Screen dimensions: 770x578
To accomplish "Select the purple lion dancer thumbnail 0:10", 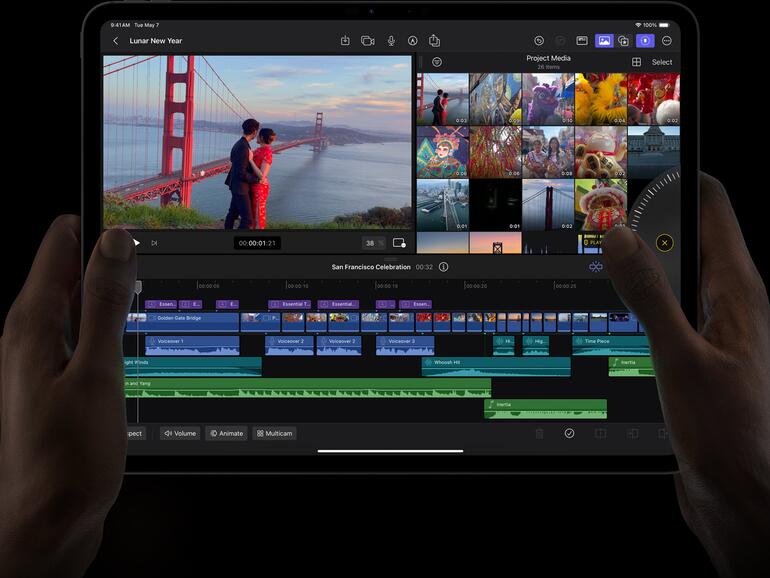I will pyautogui.click(x=548, y=99).
